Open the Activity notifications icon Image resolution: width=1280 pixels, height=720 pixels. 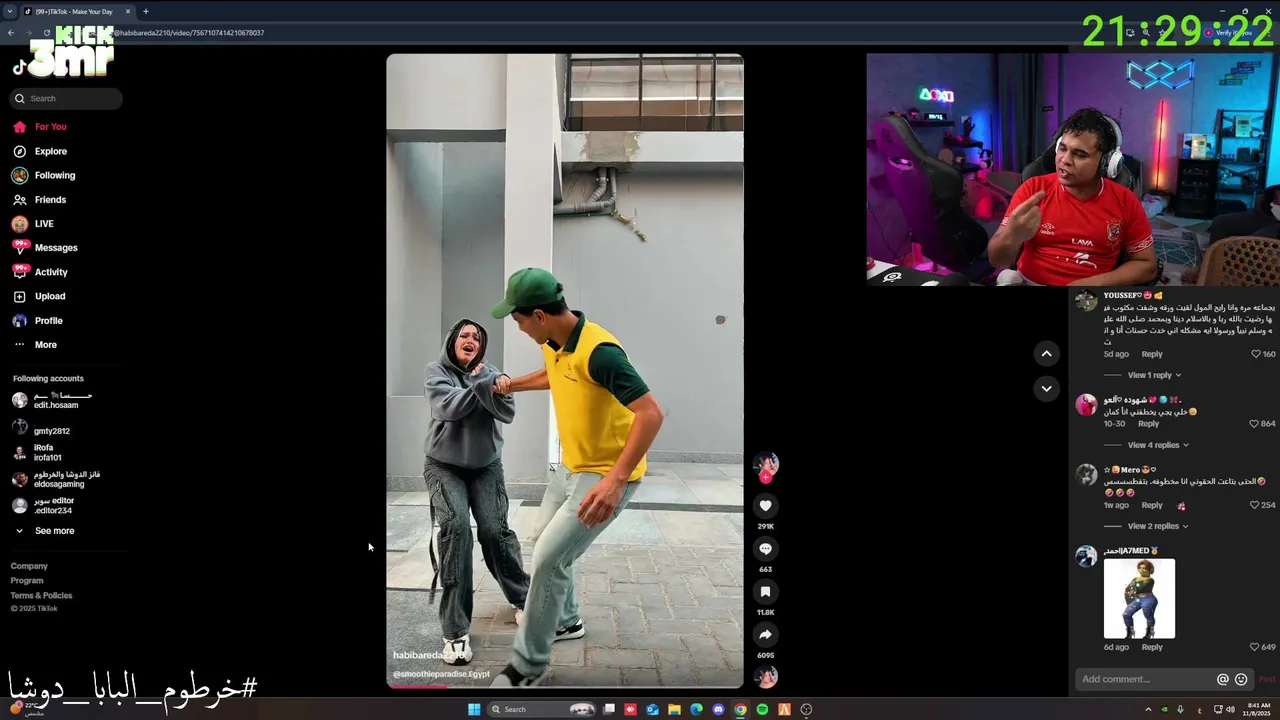tap(20, 271)
